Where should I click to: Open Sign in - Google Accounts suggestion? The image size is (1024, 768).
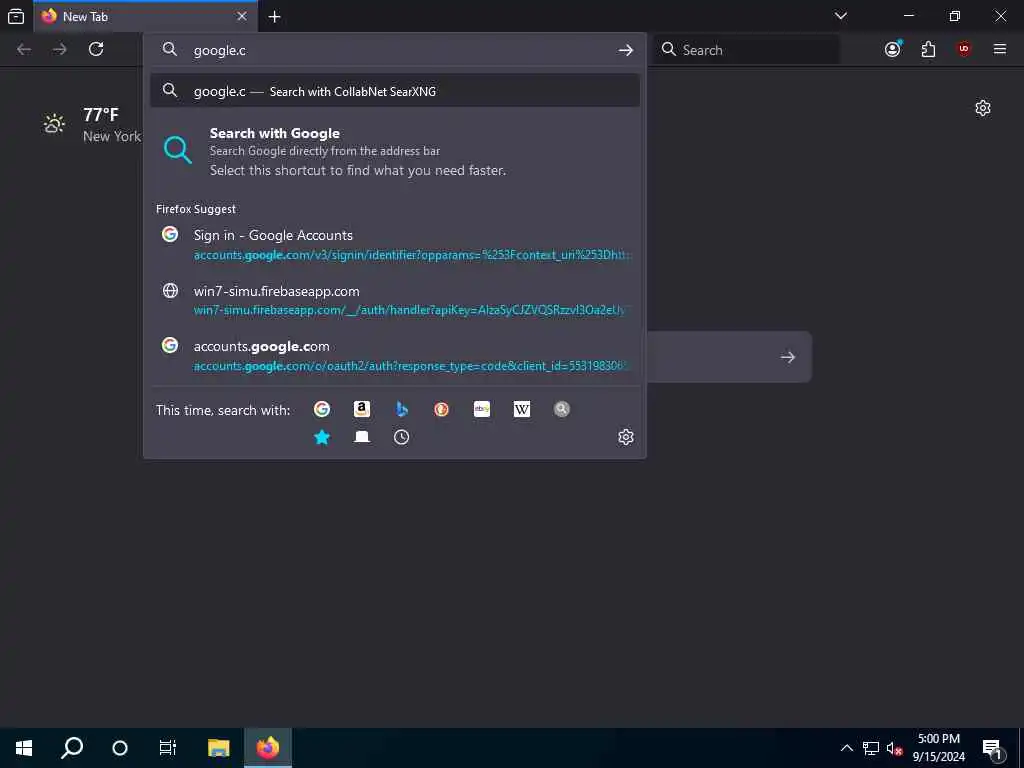pos(395,244)
